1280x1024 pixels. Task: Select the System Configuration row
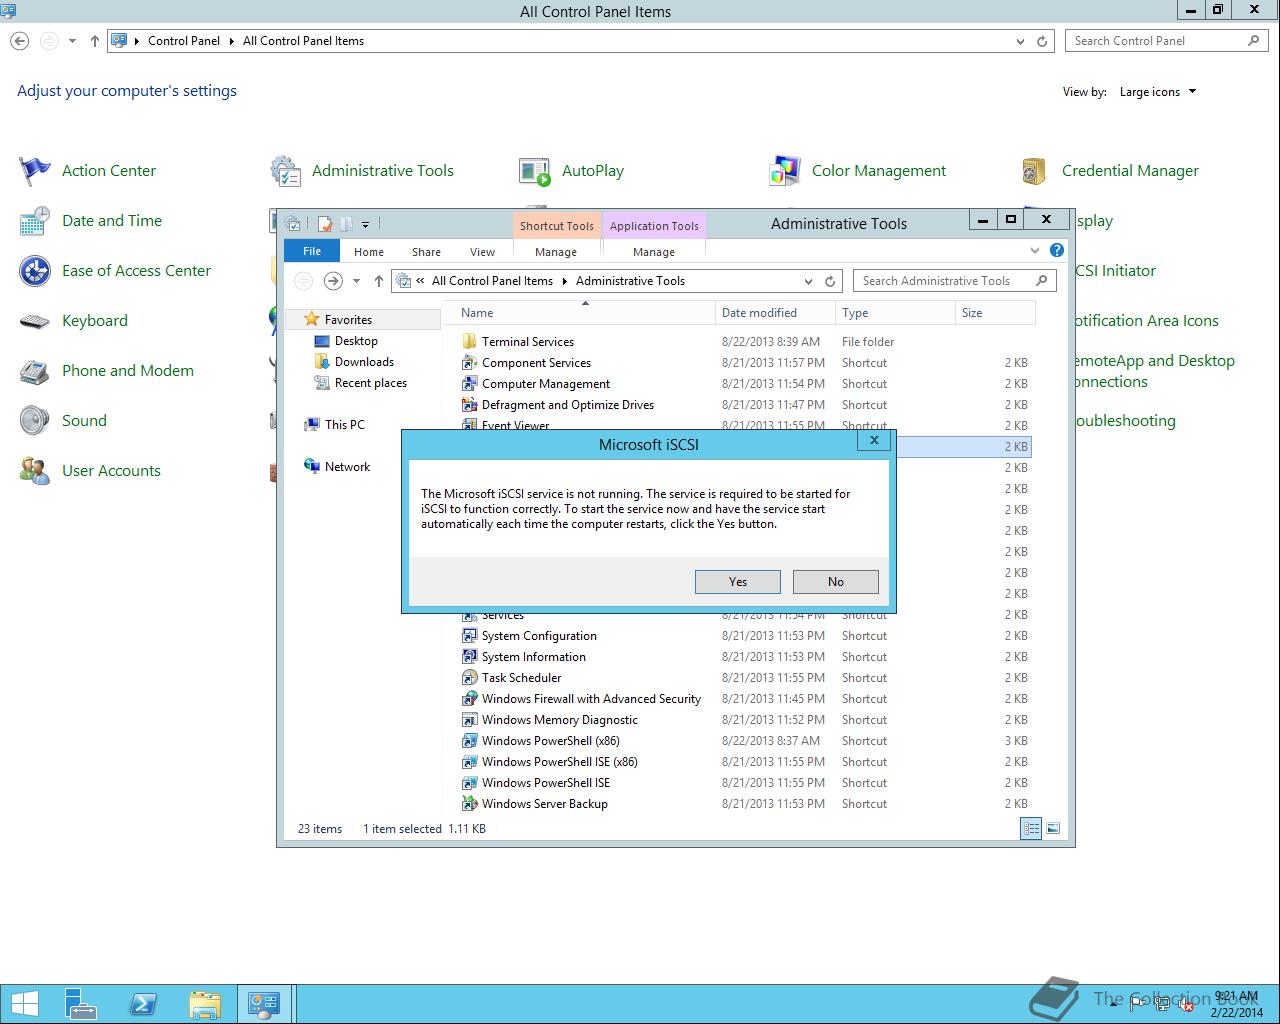point(745,636)
